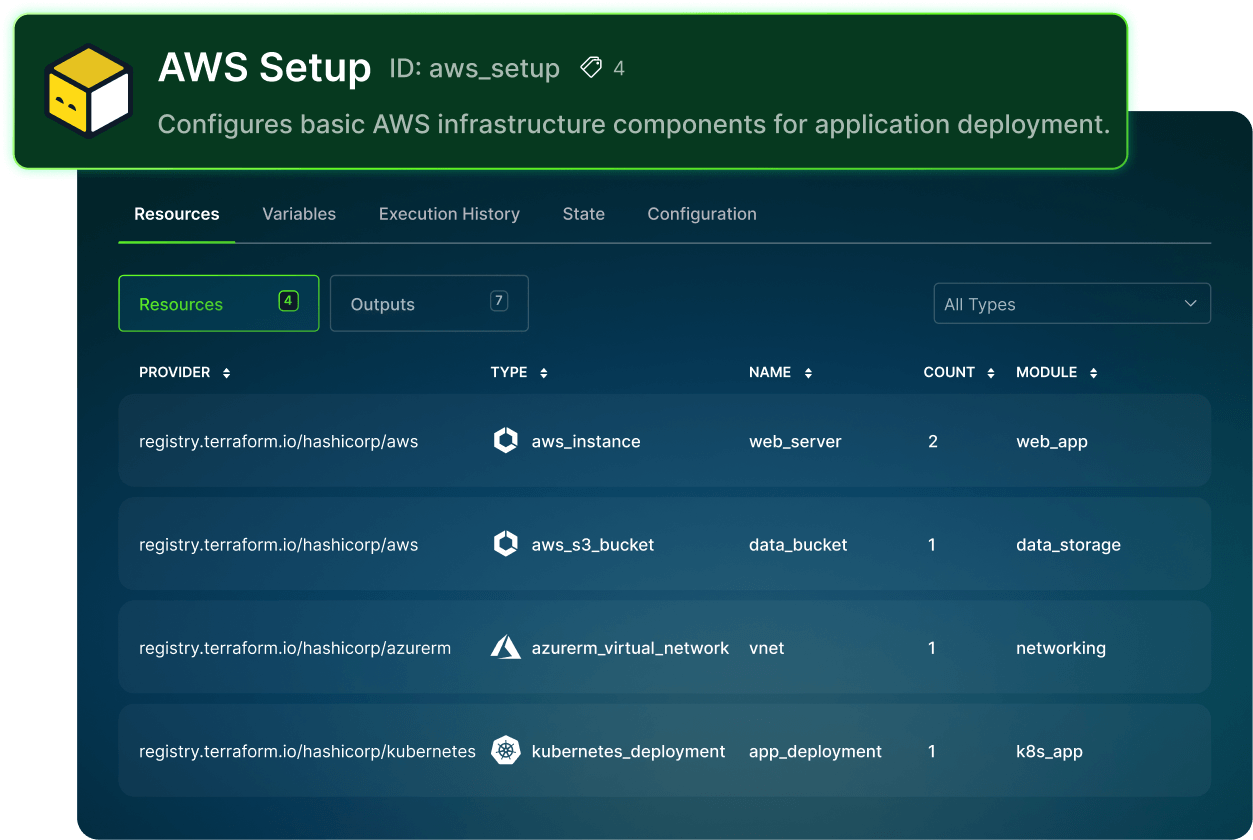1253x840 pixels.
Task: Select the kubernetes_deployment type text
Action: [x=628, y=751]
